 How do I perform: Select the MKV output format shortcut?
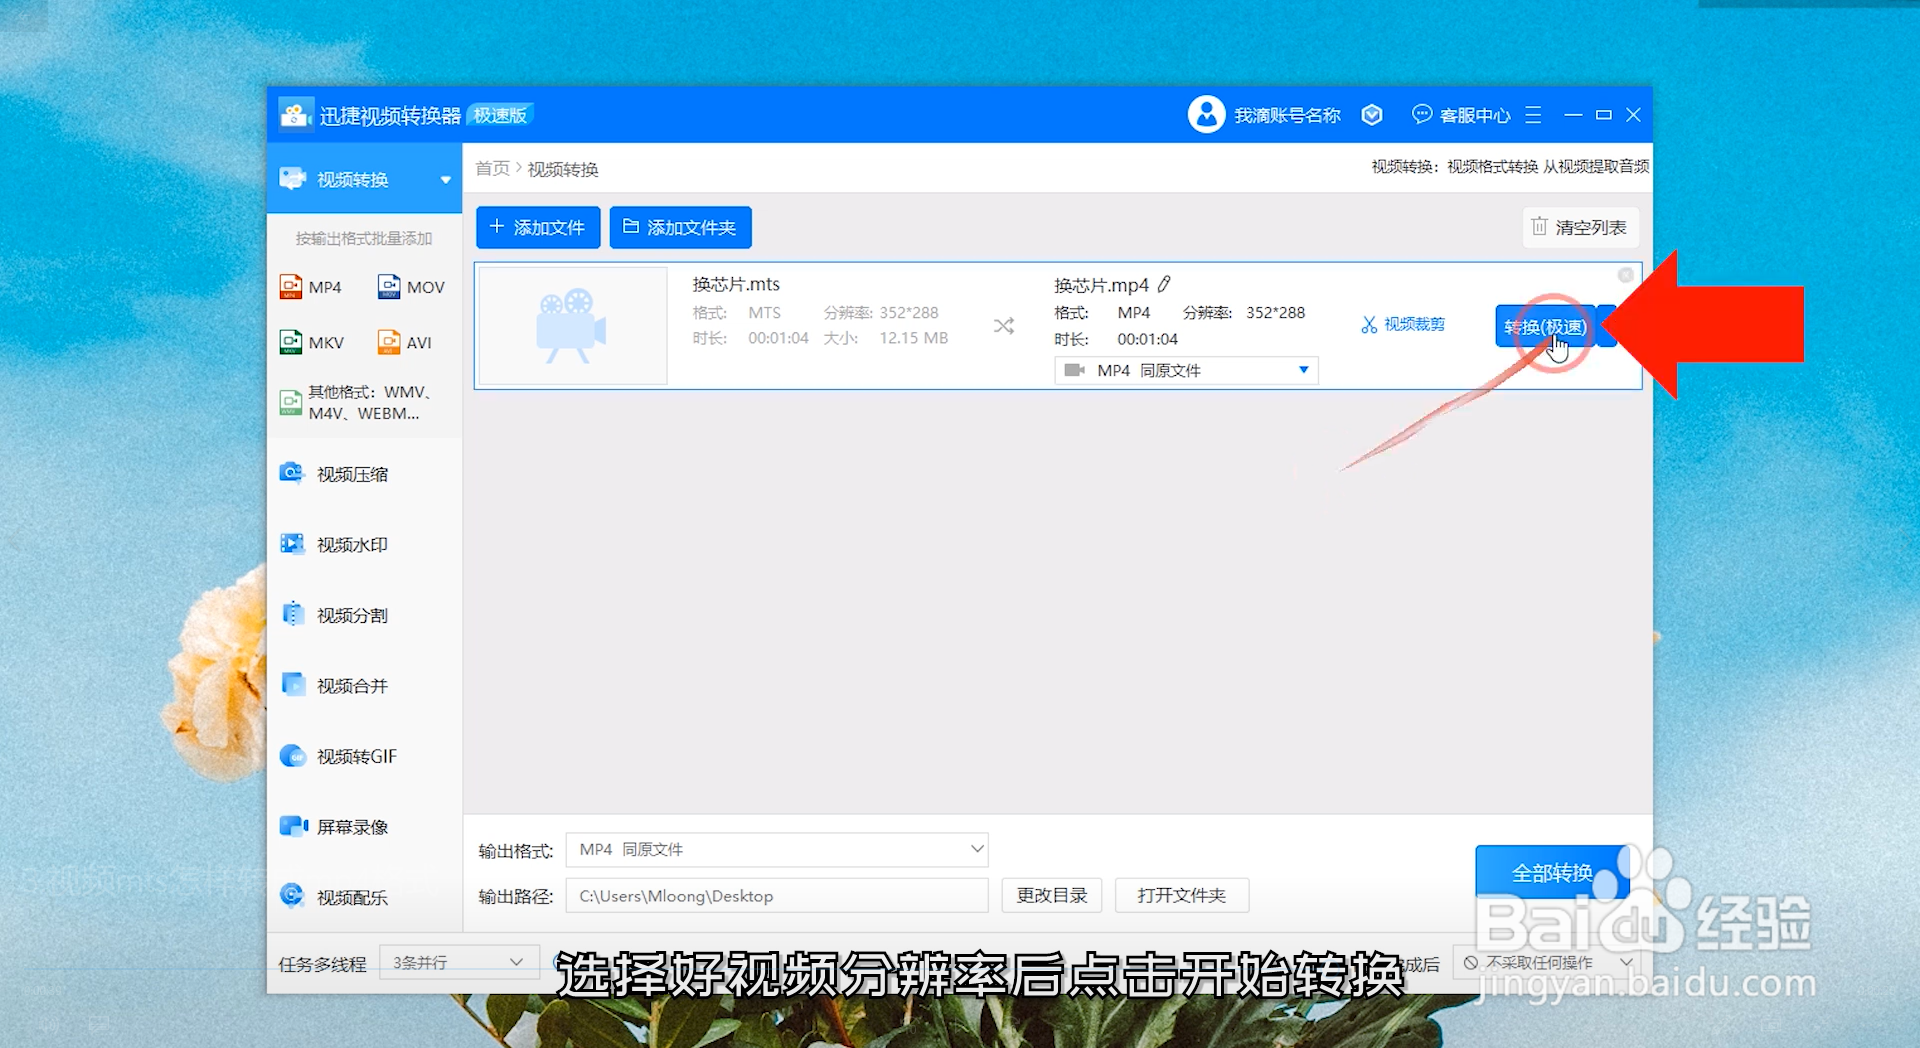[x=312, y=342]
